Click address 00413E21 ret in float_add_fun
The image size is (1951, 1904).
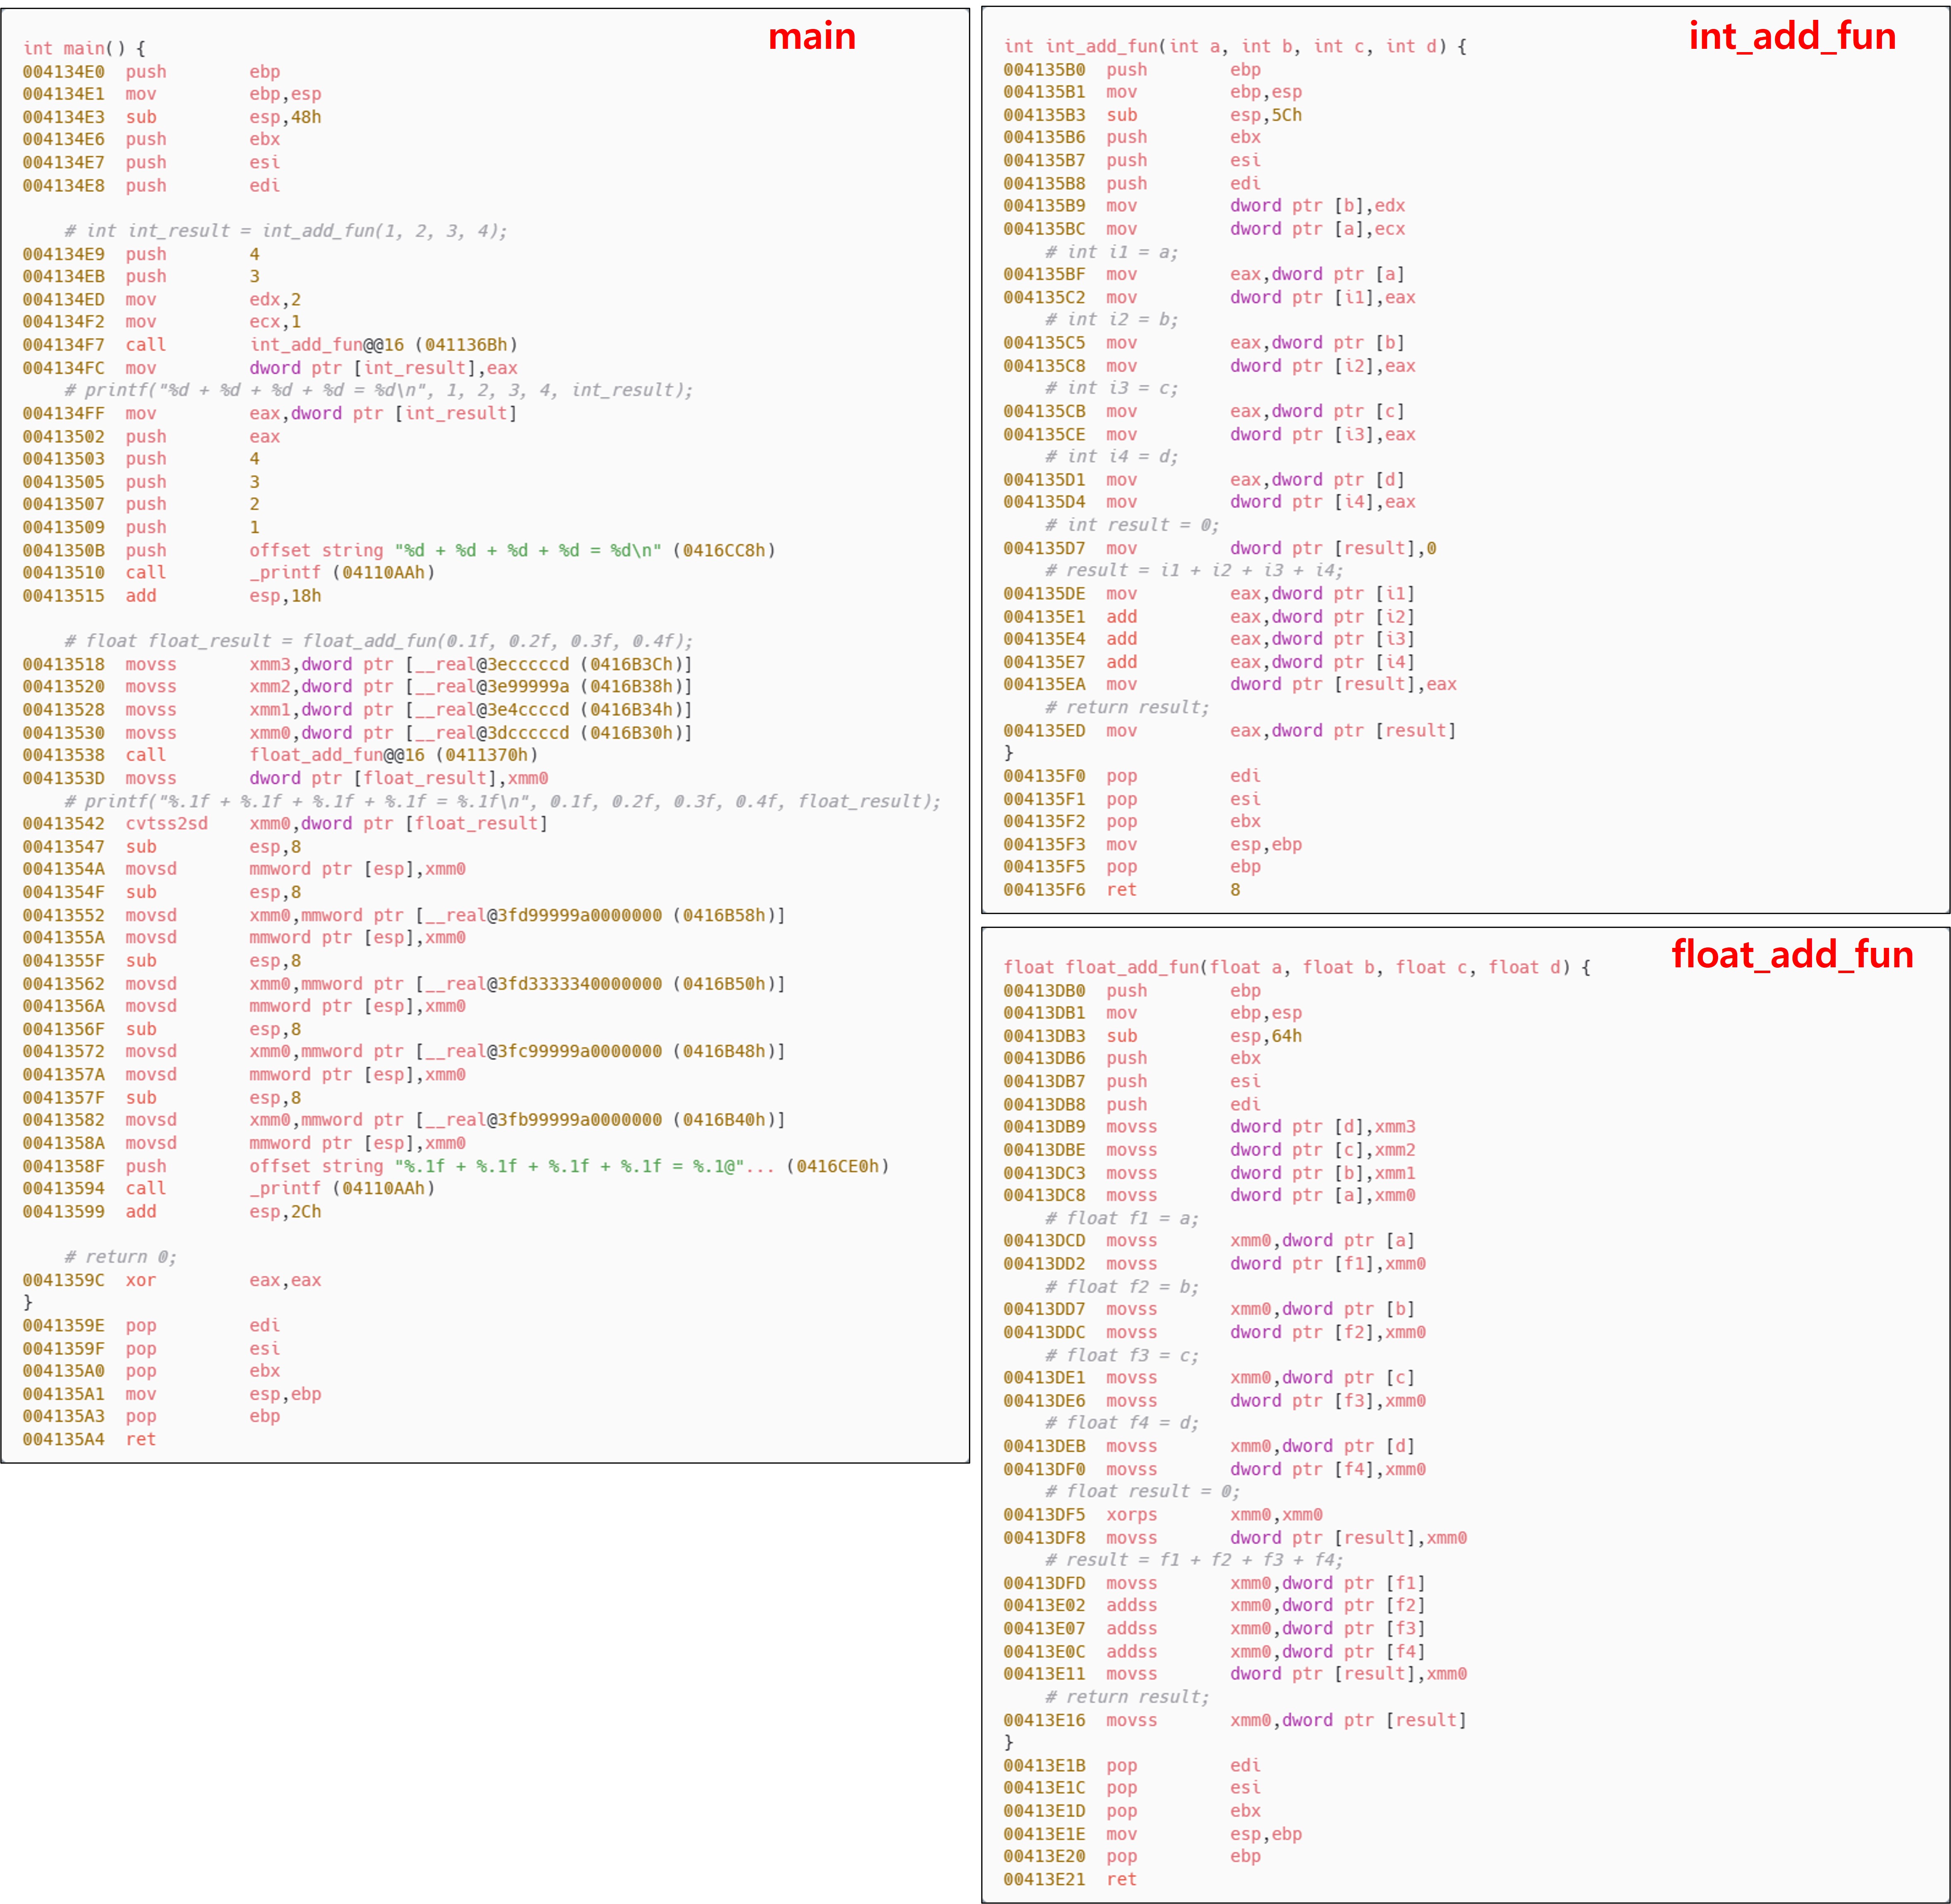1044,1879
